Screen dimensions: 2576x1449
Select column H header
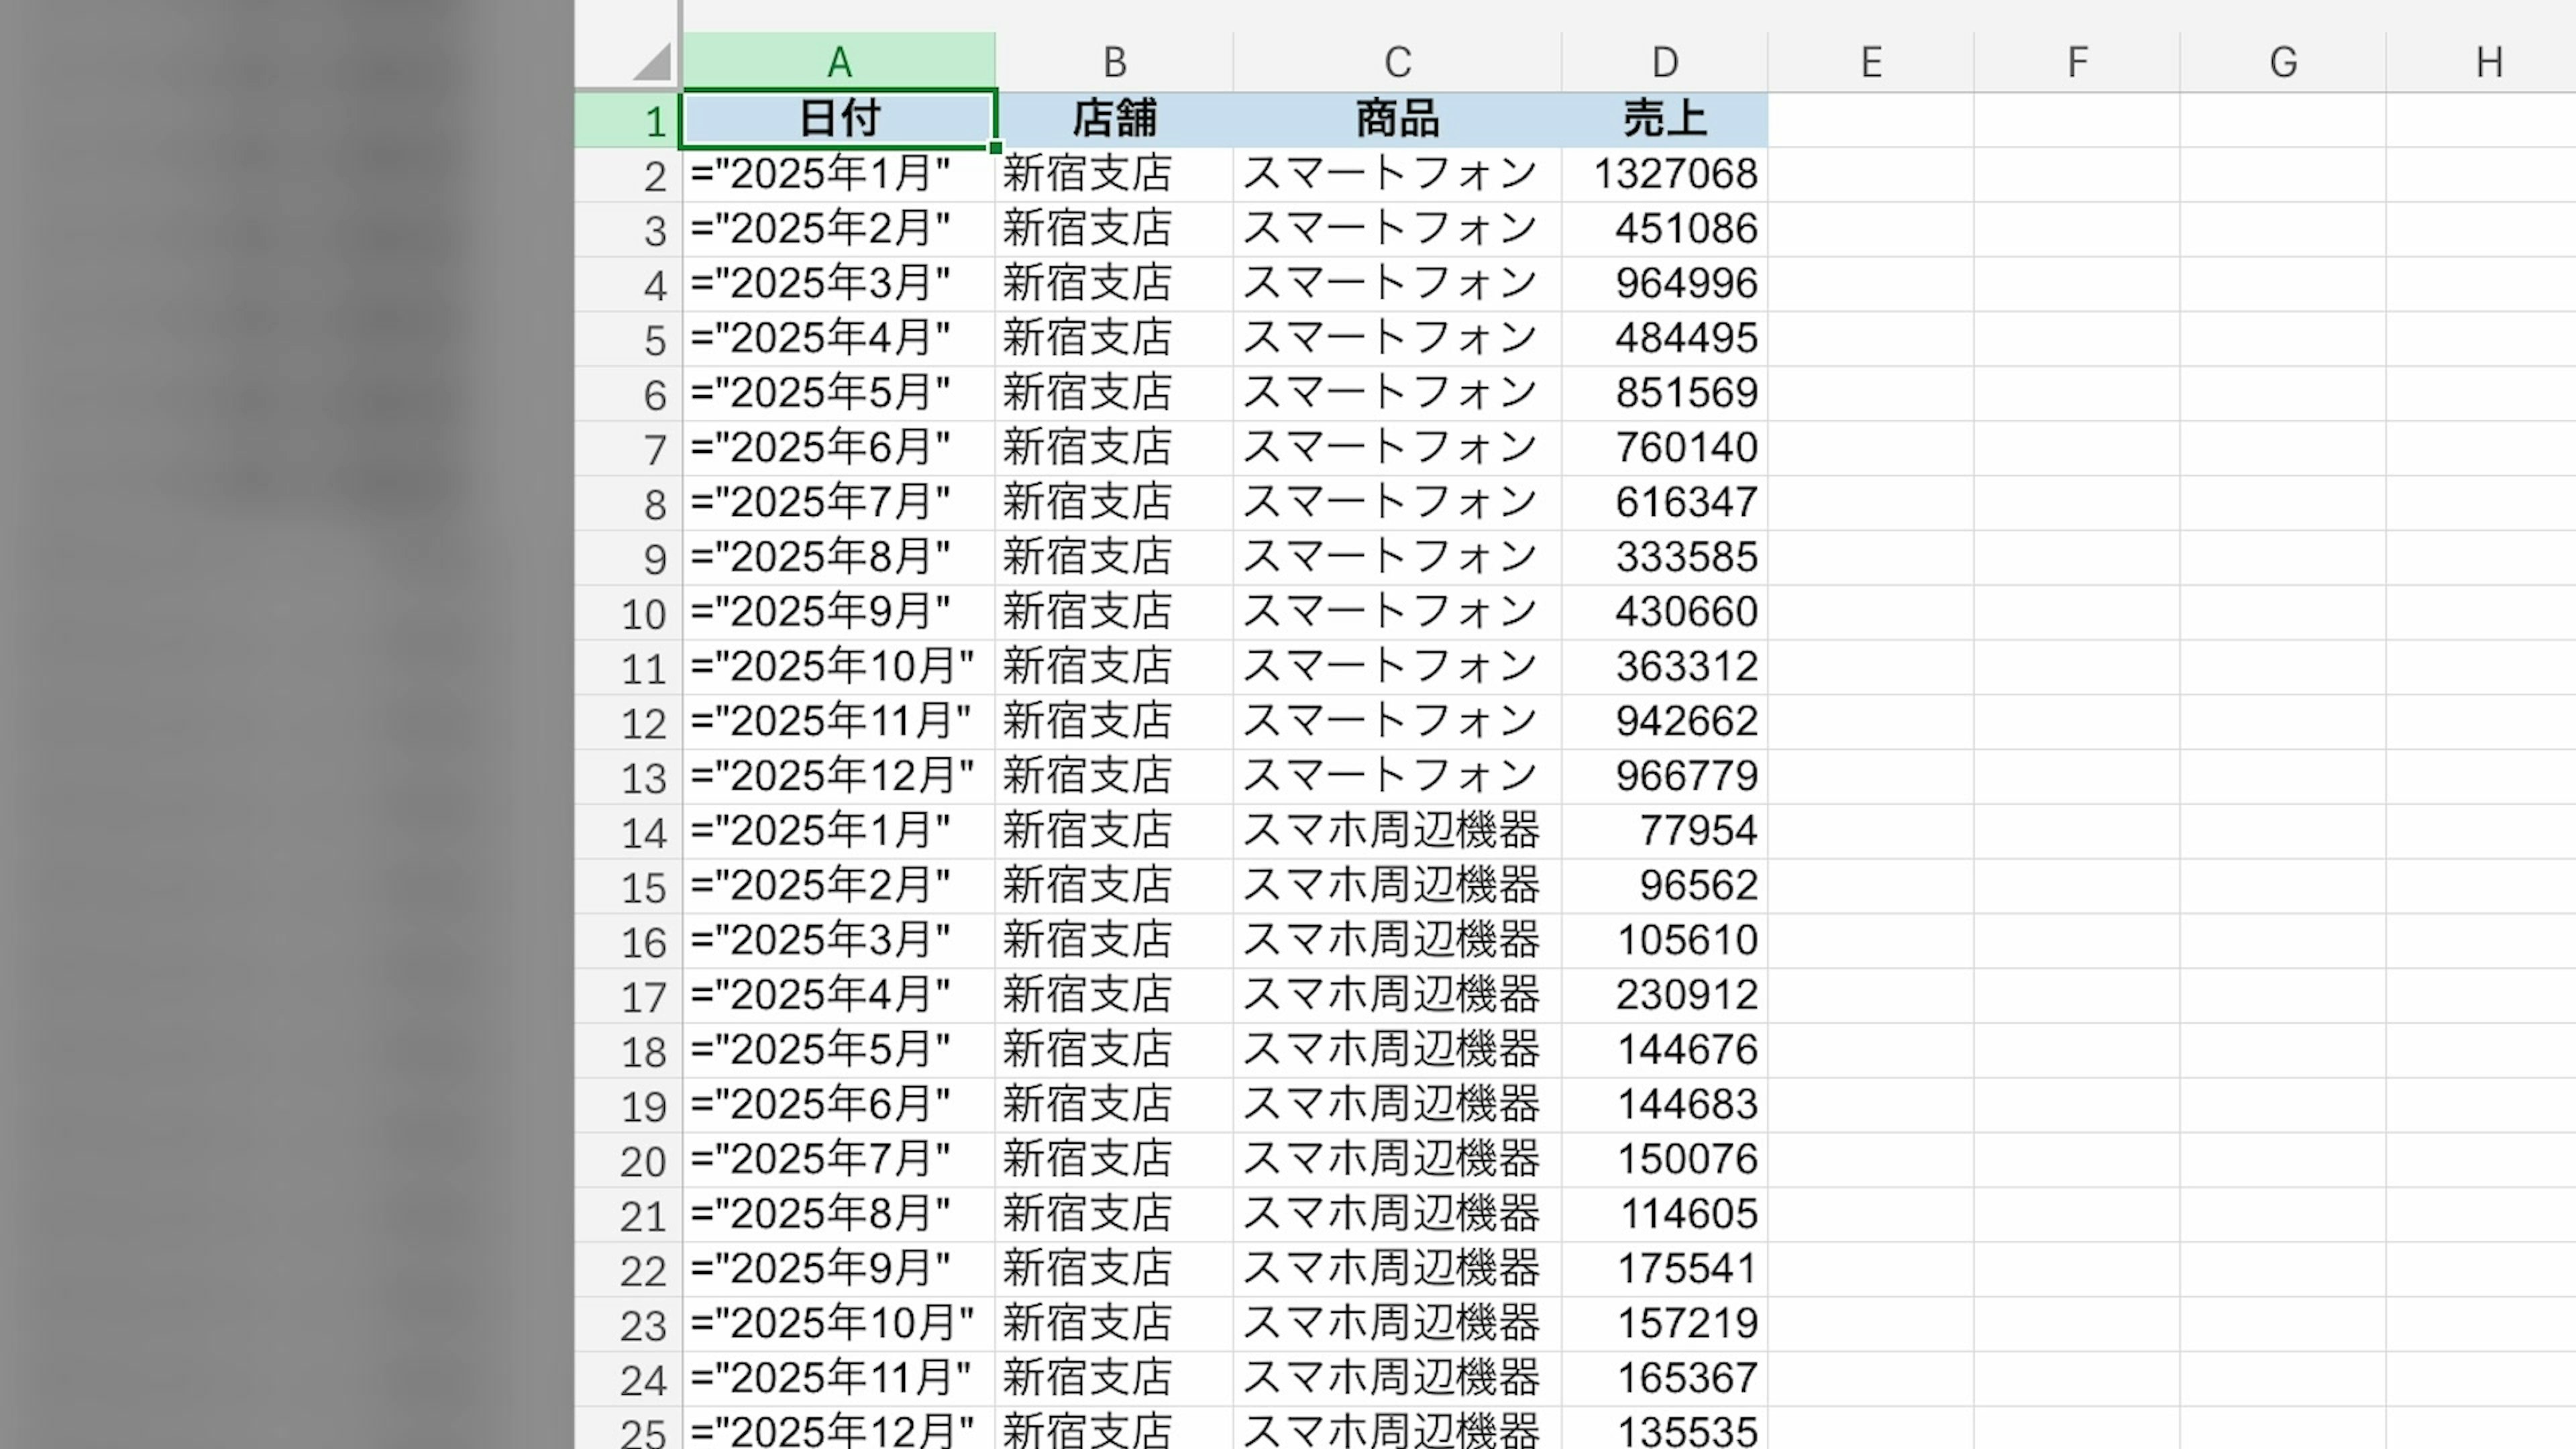point(2488,62)
